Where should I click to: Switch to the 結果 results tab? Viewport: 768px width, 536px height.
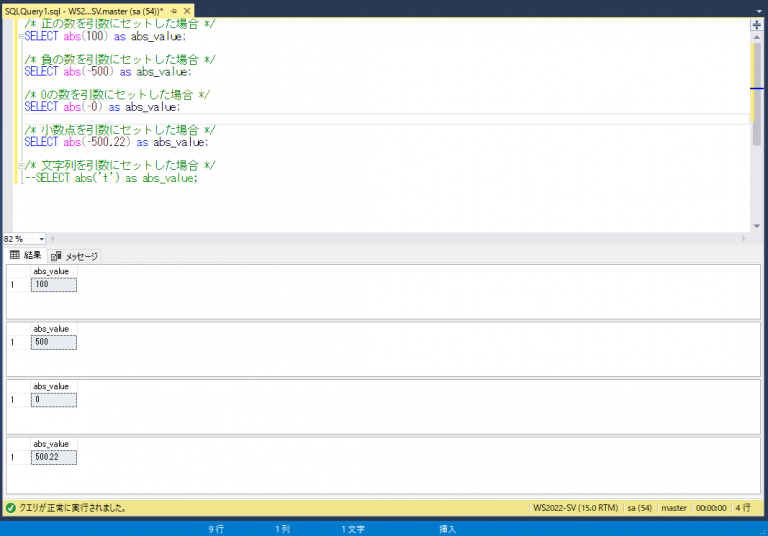[25, 255]
